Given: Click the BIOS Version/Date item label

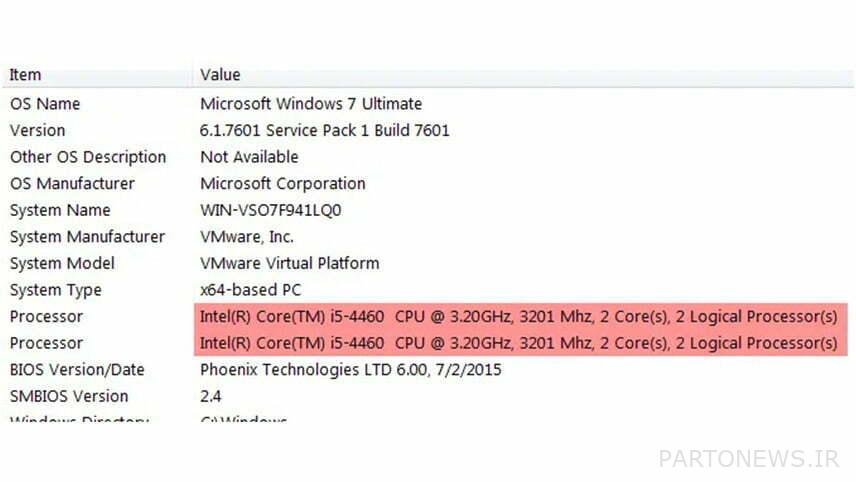Looking at the screenshot, I should tap(77, 370).
